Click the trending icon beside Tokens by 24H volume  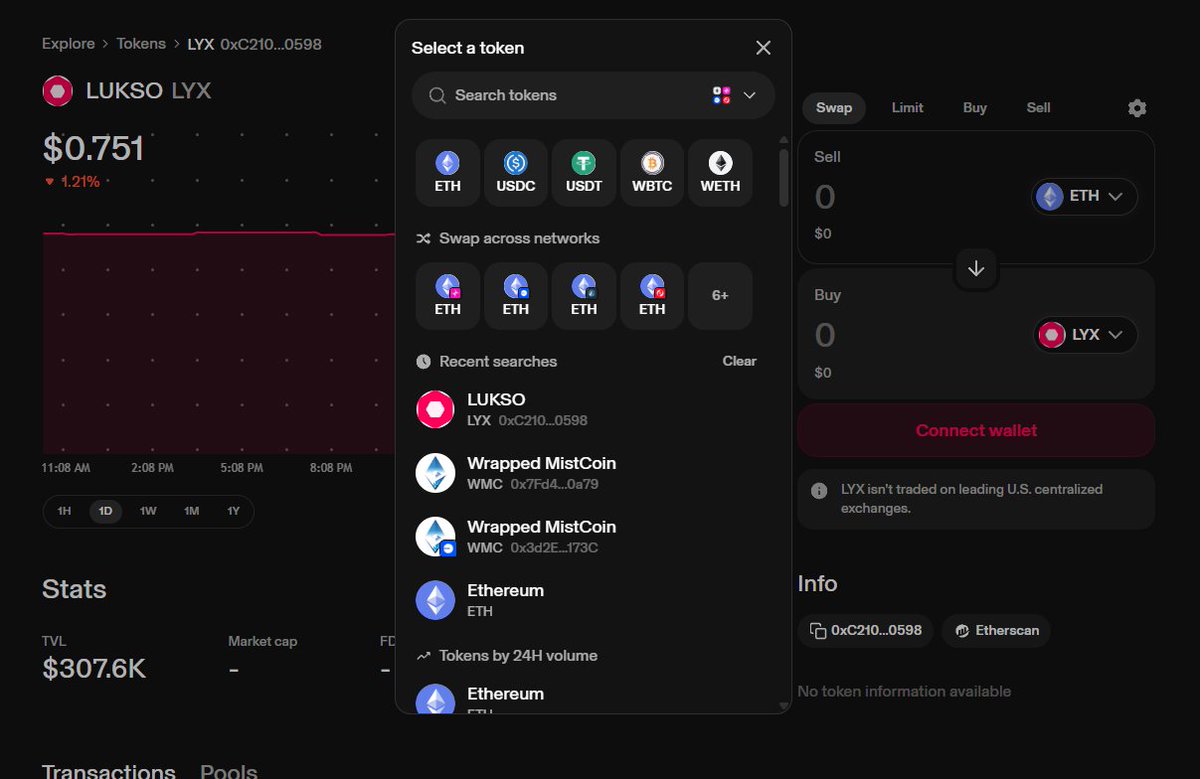(423, 656)
